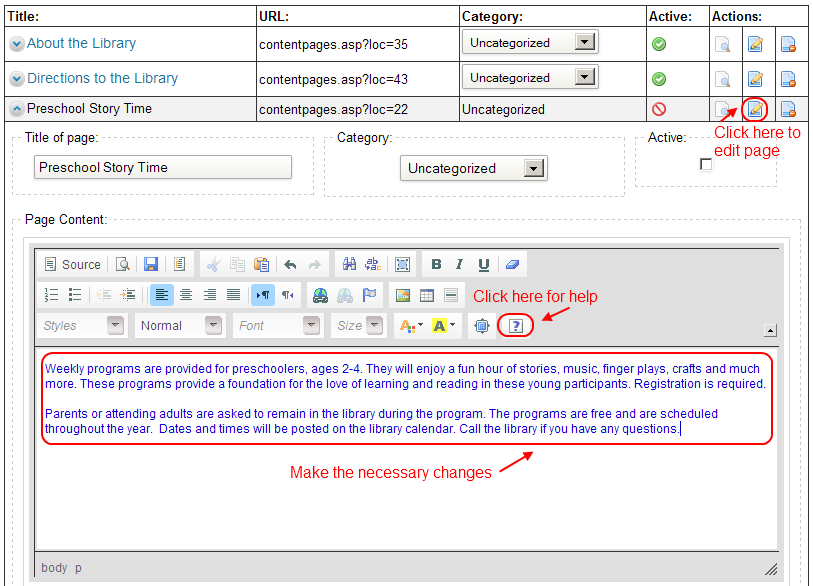813x586 pixels.
Task: Click the Save icon in editor toolbar
Action: (x=151, y=264)
